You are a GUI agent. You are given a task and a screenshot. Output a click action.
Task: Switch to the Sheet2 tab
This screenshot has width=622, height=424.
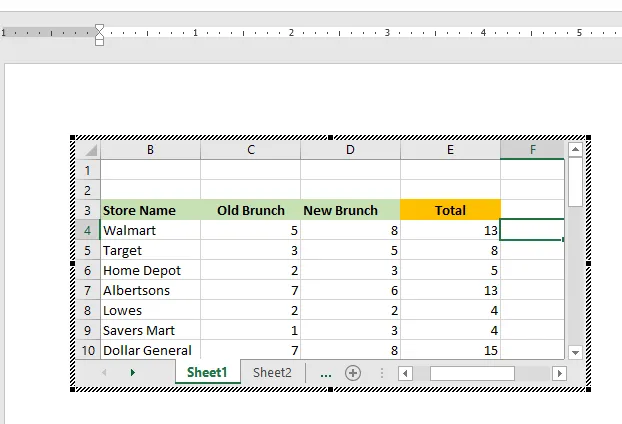[x=272, y=372]
